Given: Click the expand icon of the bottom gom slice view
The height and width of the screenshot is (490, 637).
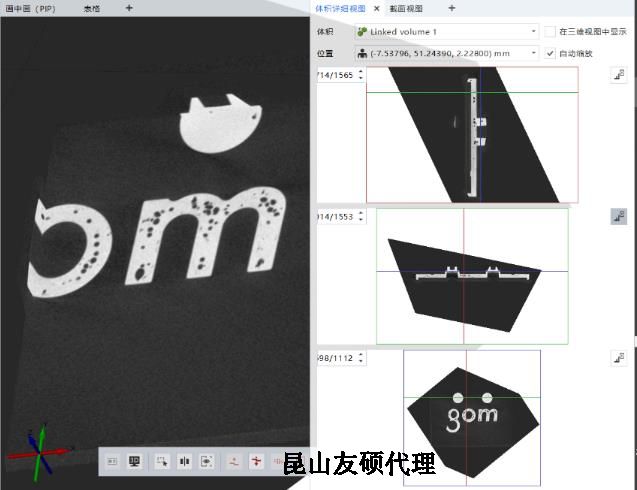Looking at the screenshot, I should point(619,358).
